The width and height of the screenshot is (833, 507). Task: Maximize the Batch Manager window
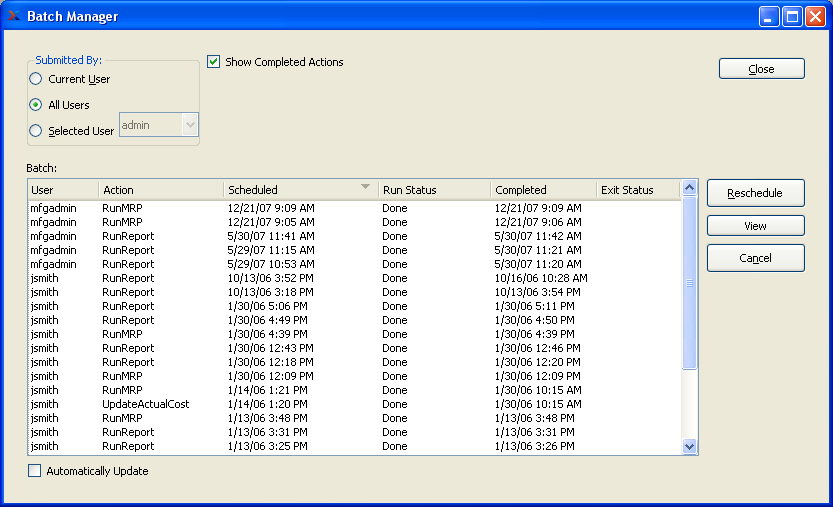click(x=792, y=16)
